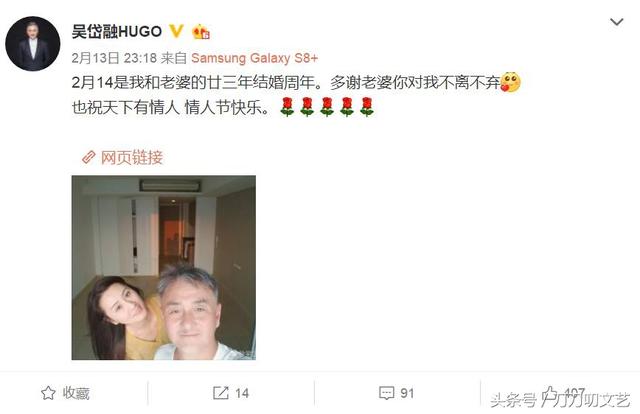640x414 pixels.
Task: Click the 收藏 favorite label
Action: (76, 393)
